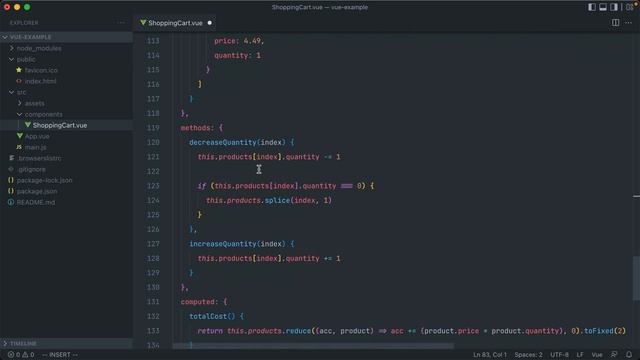Select language mode Vue in status bar
The image size is (640, 360).
pyautogui.click(x=597, y=355)
